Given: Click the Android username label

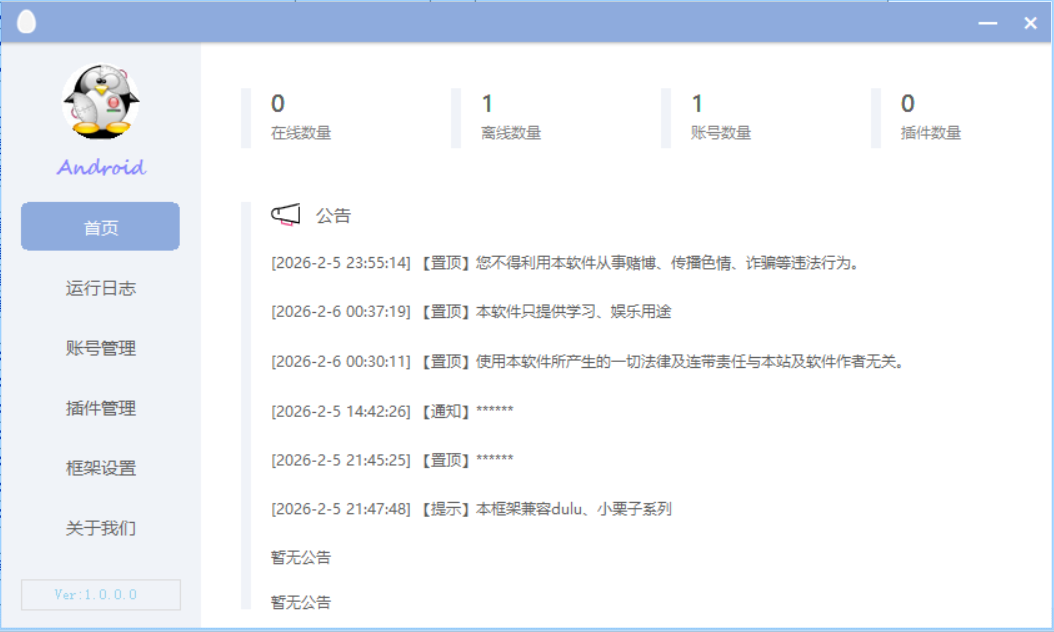Looking at the screenshot, I should click(x=101, y=167).
